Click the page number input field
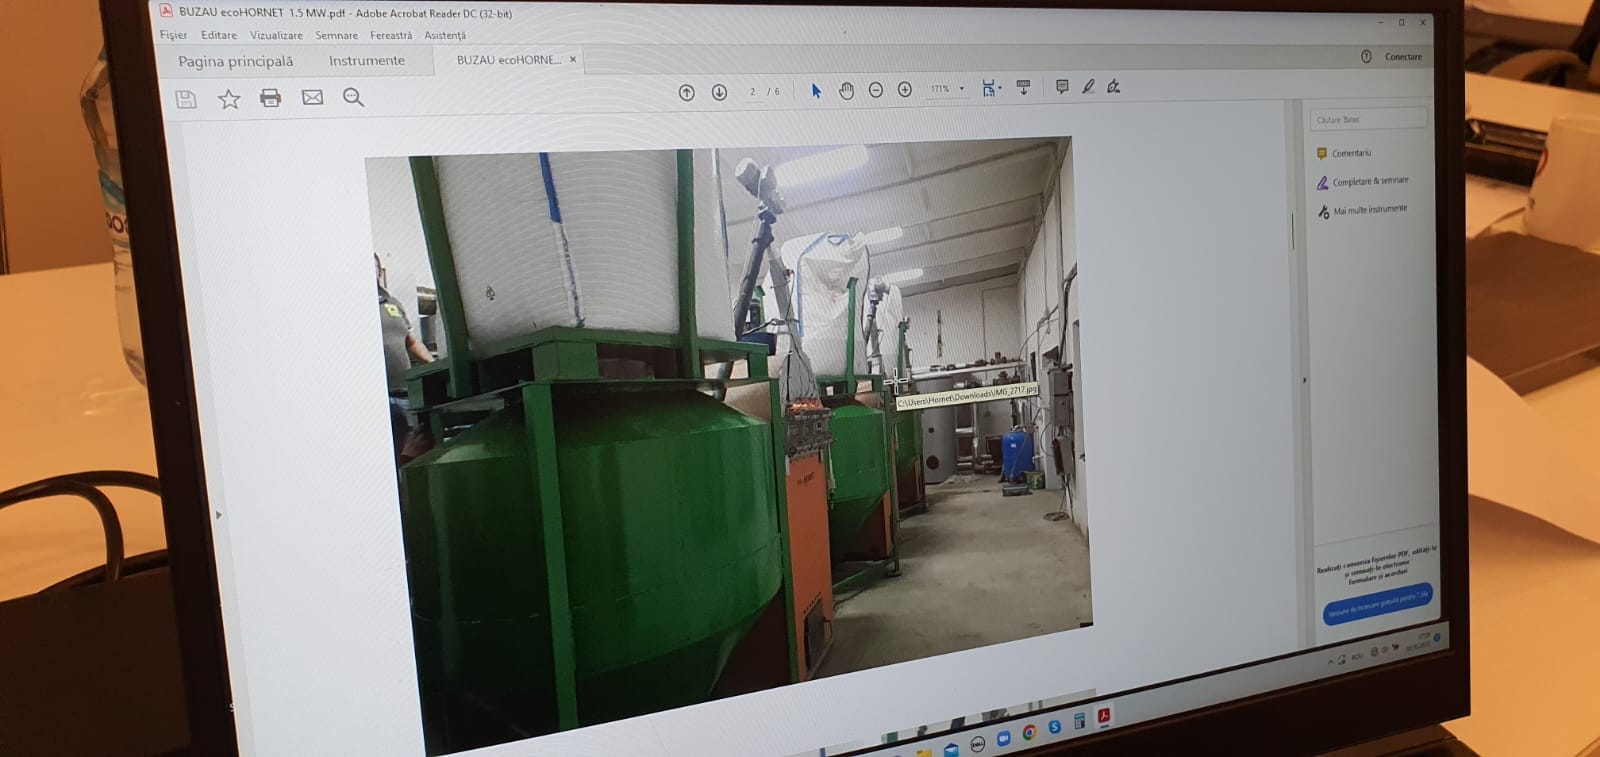 click(753, 92)
